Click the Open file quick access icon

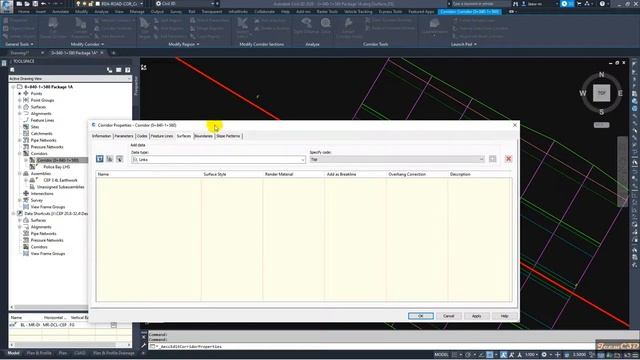[27, 4]
